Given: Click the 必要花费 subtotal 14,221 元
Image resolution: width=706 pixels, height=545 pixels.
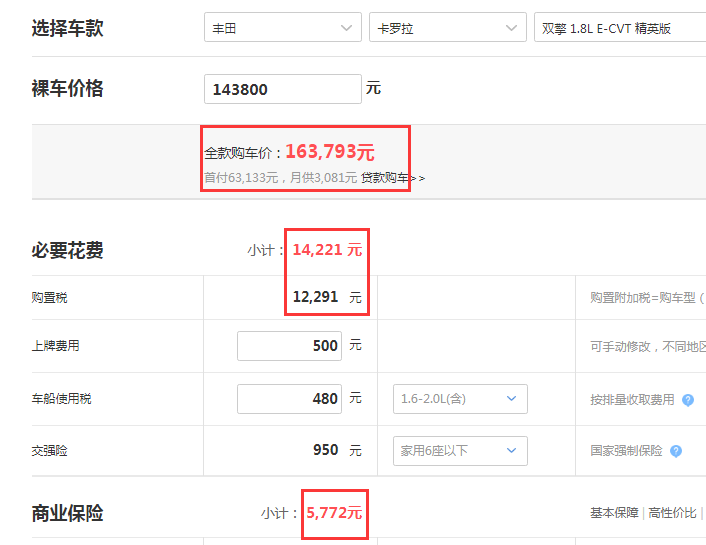Looking at the screenshot, I should click(x=327, y=250).
